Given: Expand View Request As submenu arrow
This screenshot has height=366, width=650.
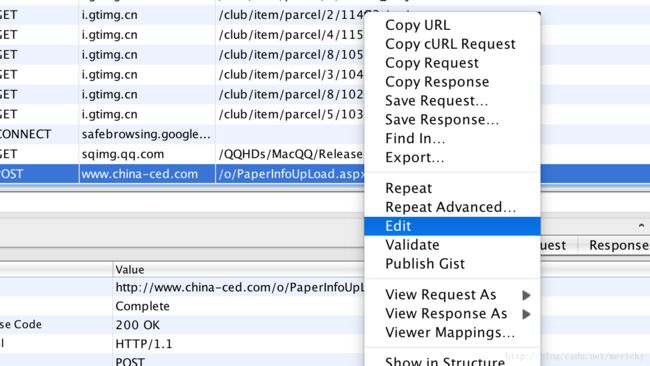Looking at the screenshot, I should [526, 295].
